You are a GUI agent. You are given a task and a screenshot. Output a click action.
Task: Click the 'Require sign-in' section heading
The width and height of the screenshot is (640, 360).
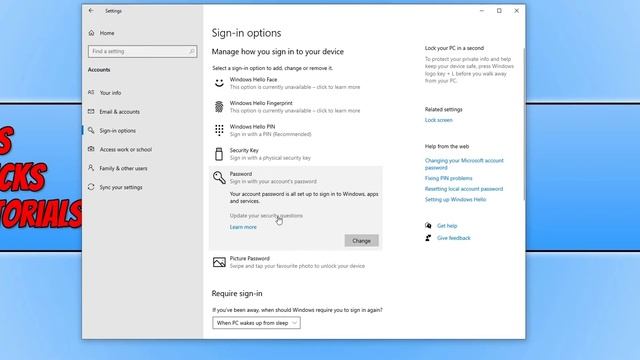tap(237, 293)
